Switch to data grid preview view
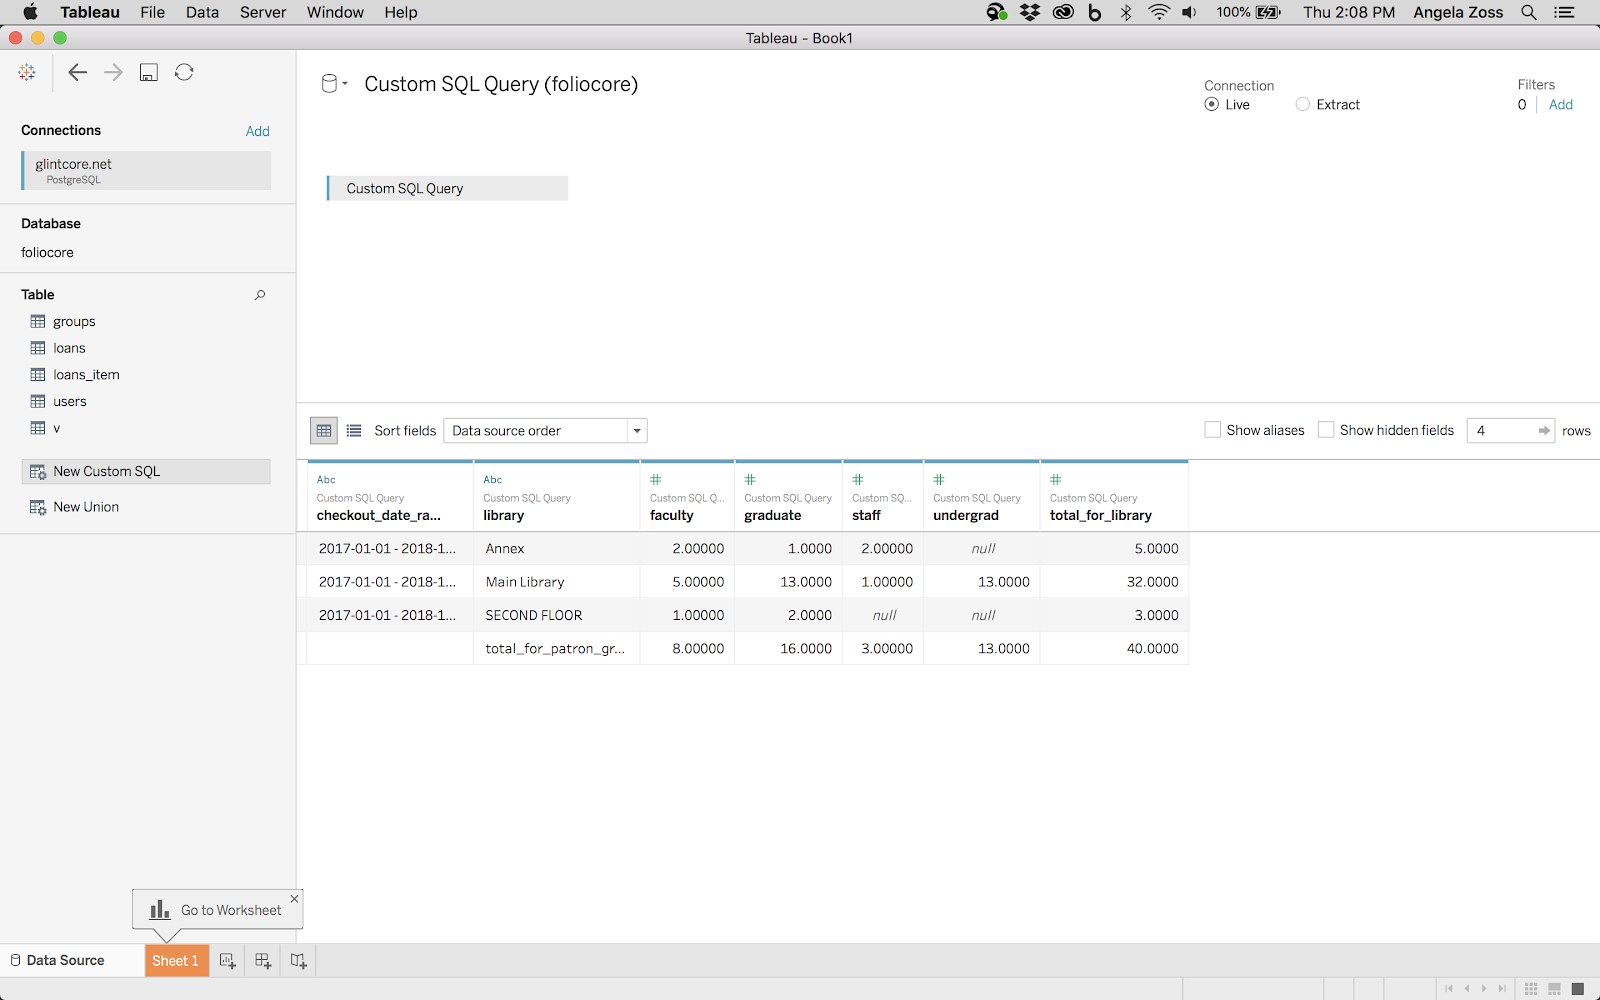The width and height of the screenshot is (1600, 1000). pos(324,431)
